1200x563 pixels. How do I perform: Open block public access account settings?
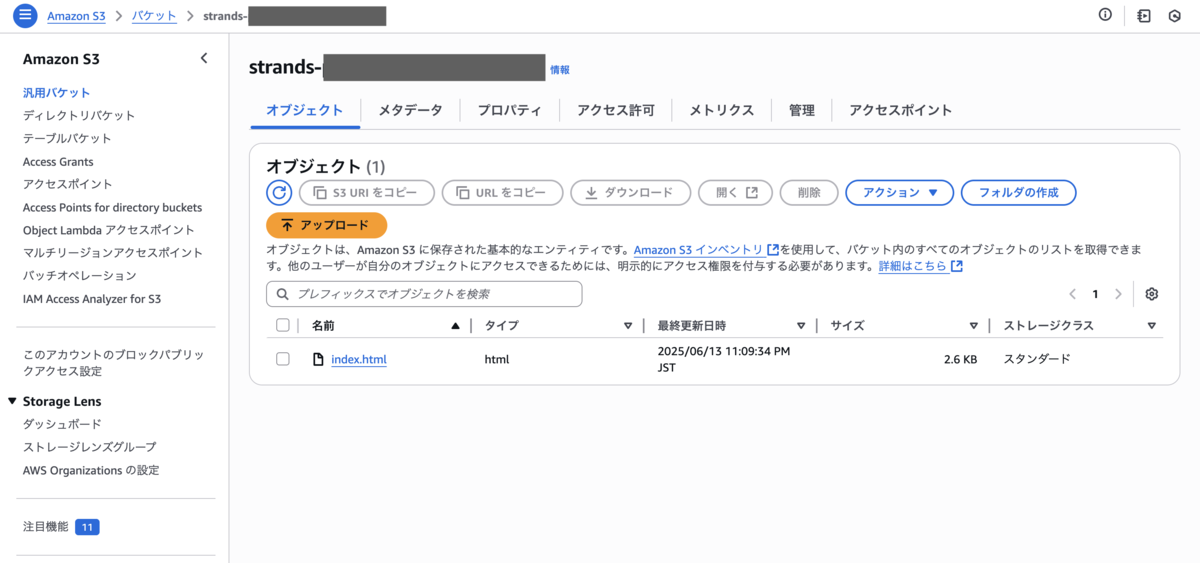coord(113,363)
